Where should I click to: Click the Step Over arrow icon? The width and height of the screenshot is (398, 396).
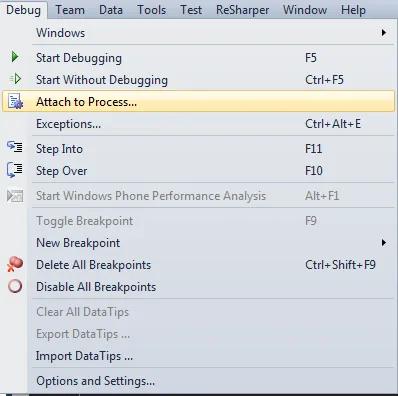pyautogui.click(x=15, y=170)
